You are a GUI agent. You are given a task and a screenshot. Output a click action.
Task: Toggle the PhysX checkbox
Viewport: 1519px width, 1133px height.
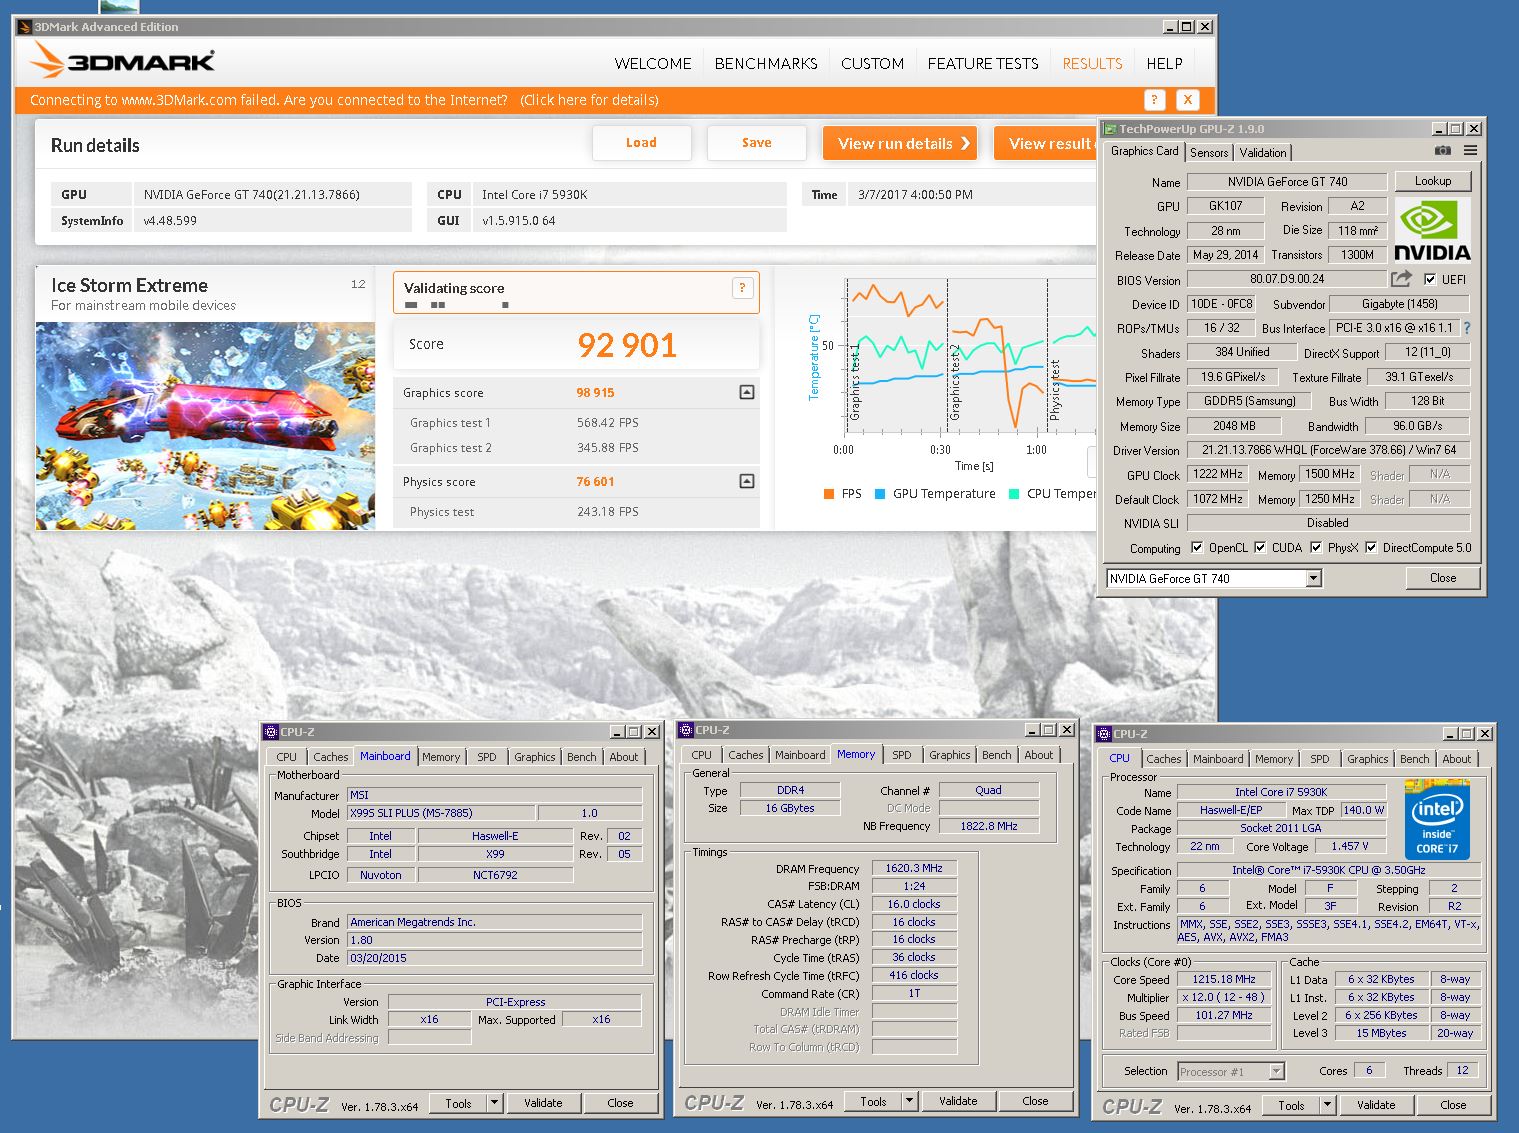1316,548
